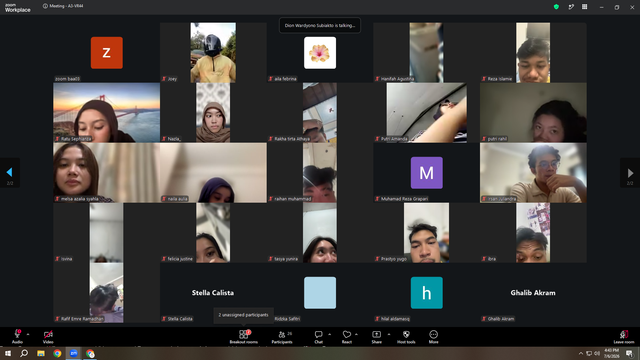Open Windows Start menu
The image size is (640, 360).
[8, 353]
